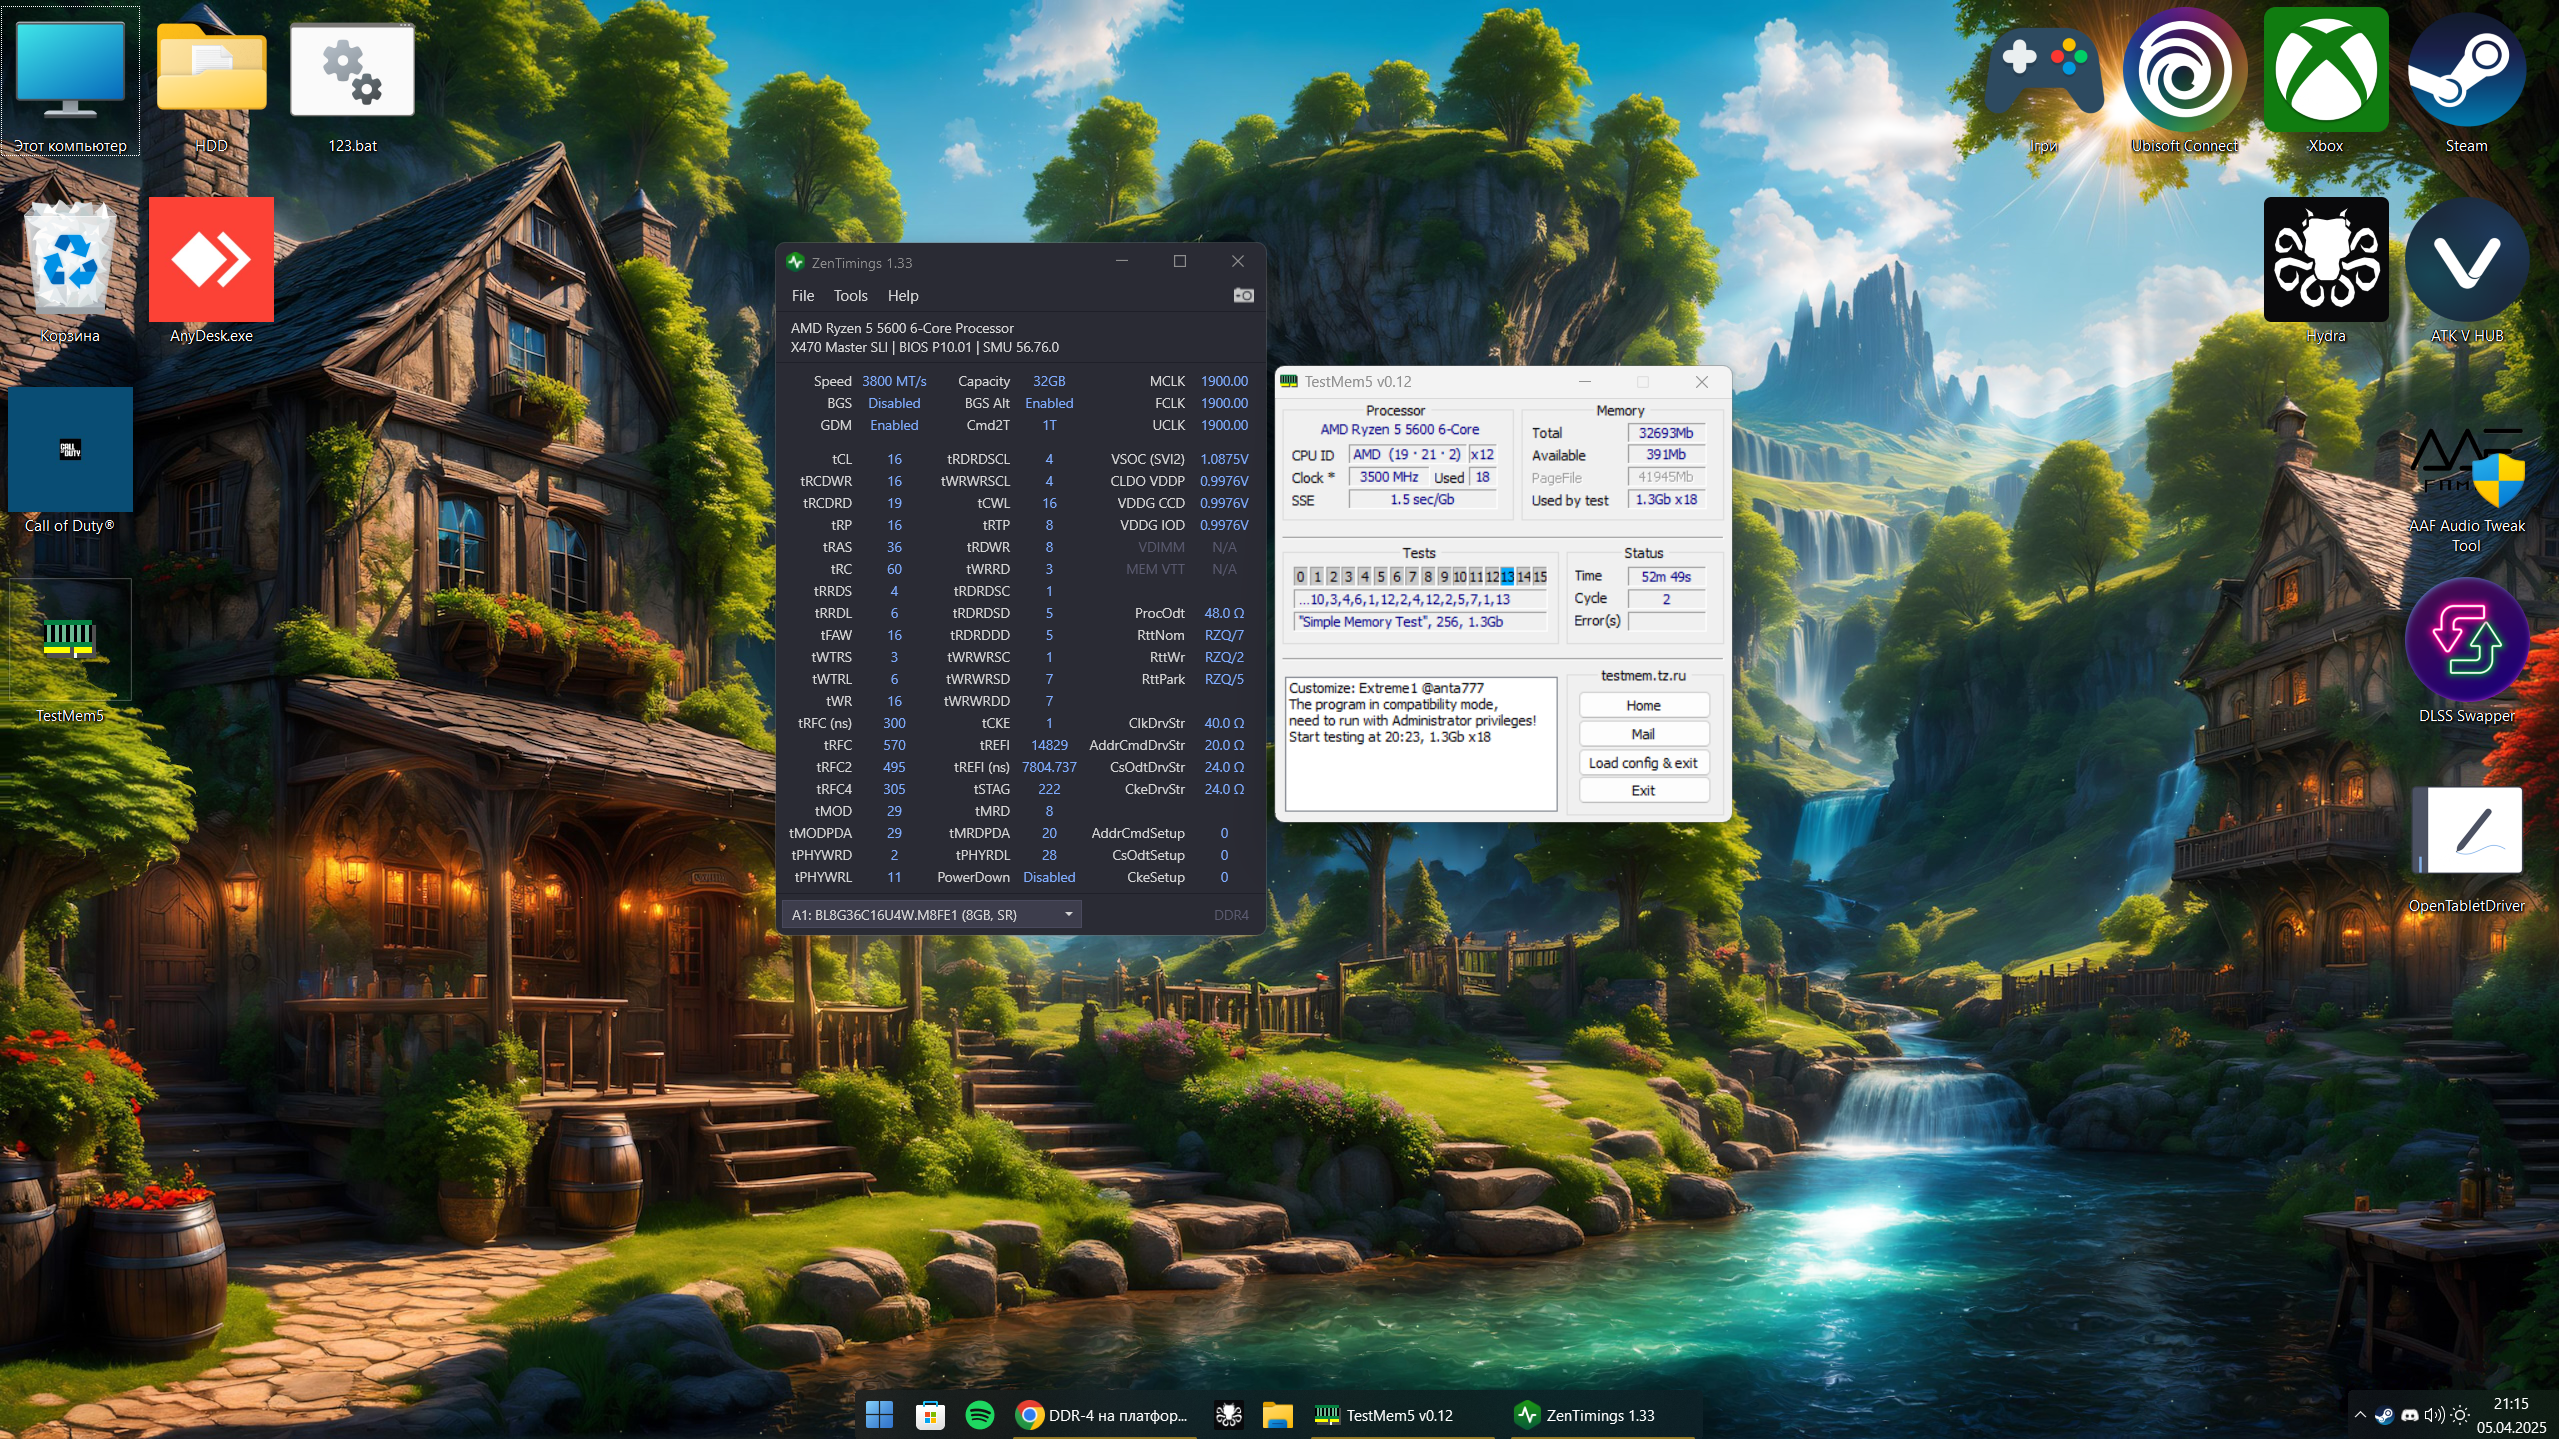Open the Tools menu in ZenTimings

[x=850, y=296]
